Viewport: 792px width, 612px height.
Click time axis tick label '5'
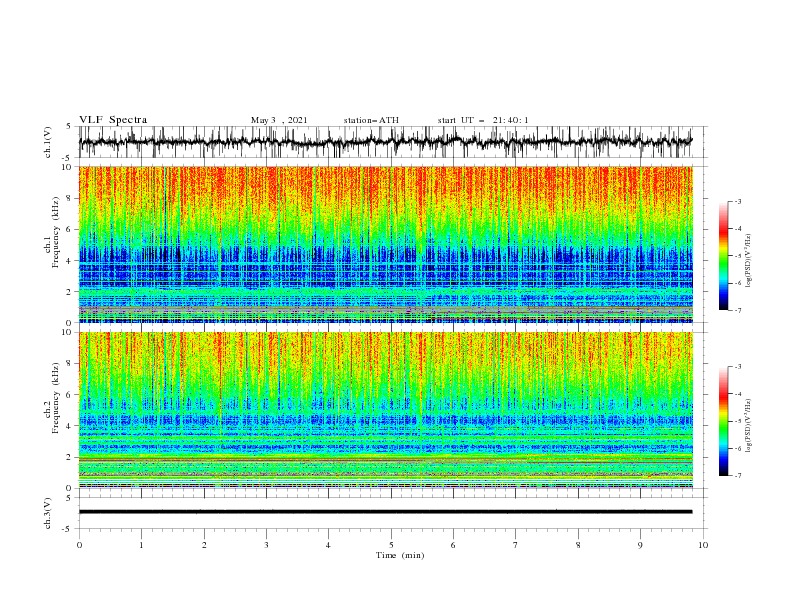(391, 545)
